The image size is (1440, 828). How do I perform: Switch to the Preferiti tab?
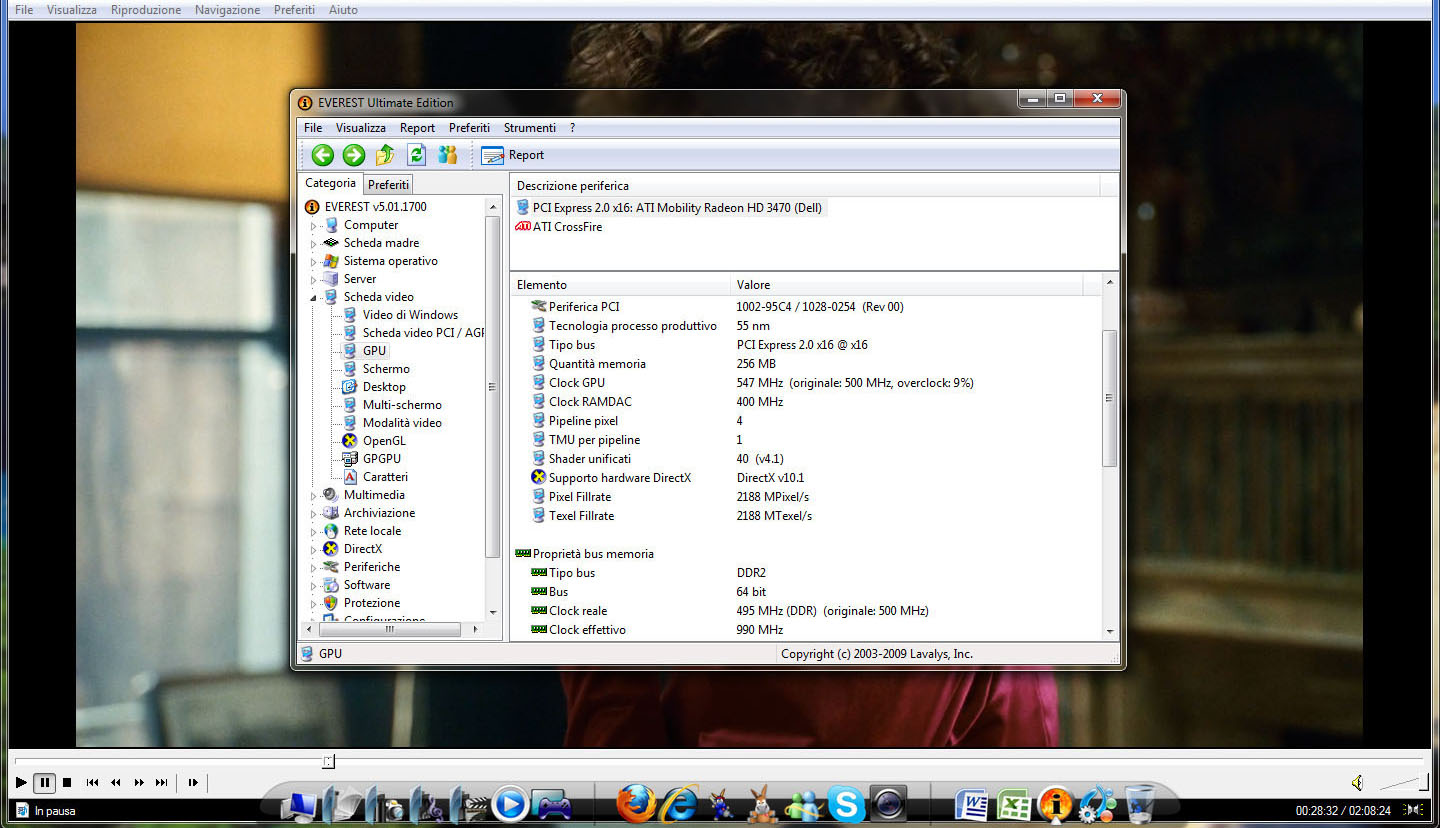[388, 185]
